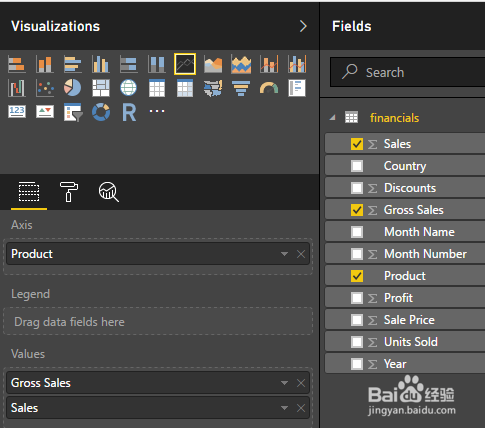This screenshot has height=428, width=485.
Task: Open the Format paint roller tab
Action: click(69, 192)
